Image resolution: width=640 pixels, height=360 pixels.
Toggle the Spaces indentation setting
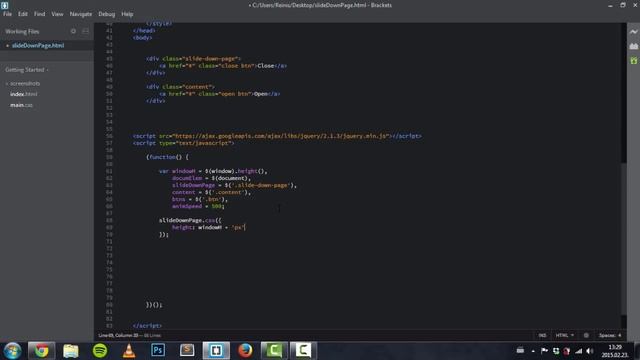[x=607, y=336]
